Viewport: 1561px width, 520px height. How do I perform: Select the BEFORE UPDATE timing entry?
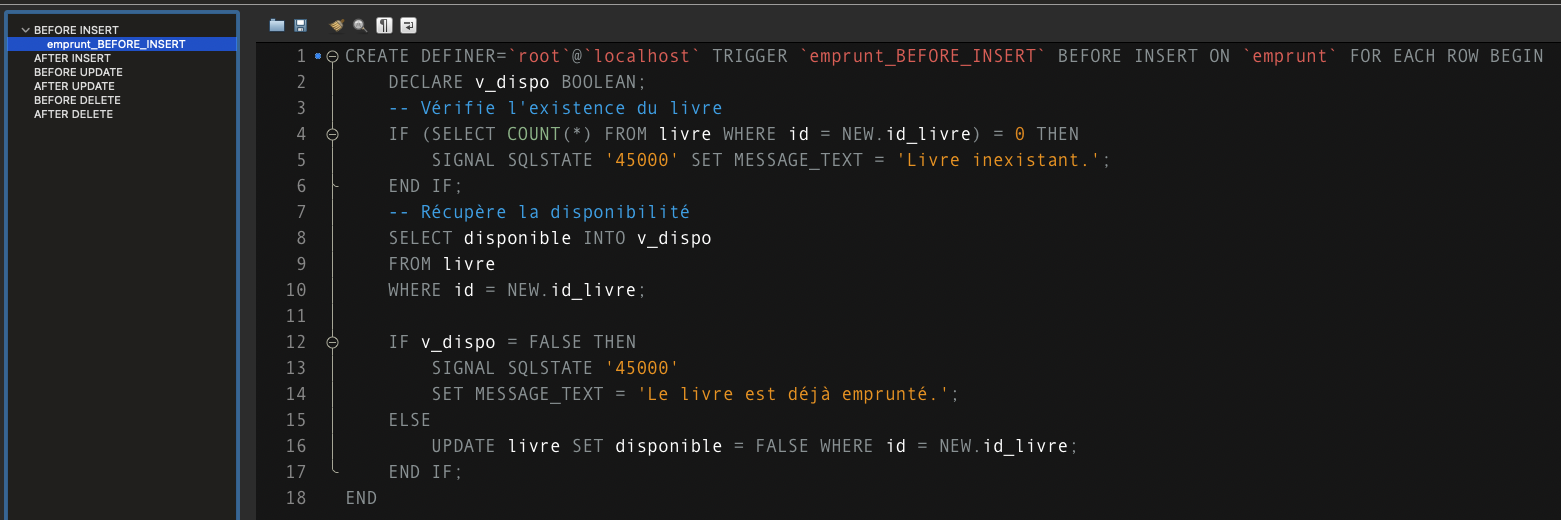(78, 72)
